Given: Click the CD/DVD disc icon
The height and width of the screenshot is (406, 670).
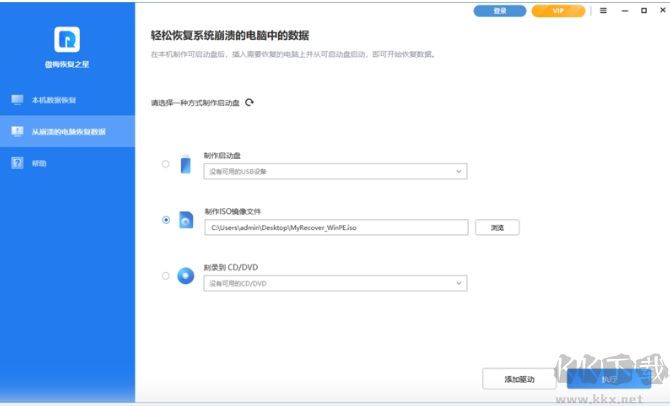Looking at the screenshot, I should point(186,276).
